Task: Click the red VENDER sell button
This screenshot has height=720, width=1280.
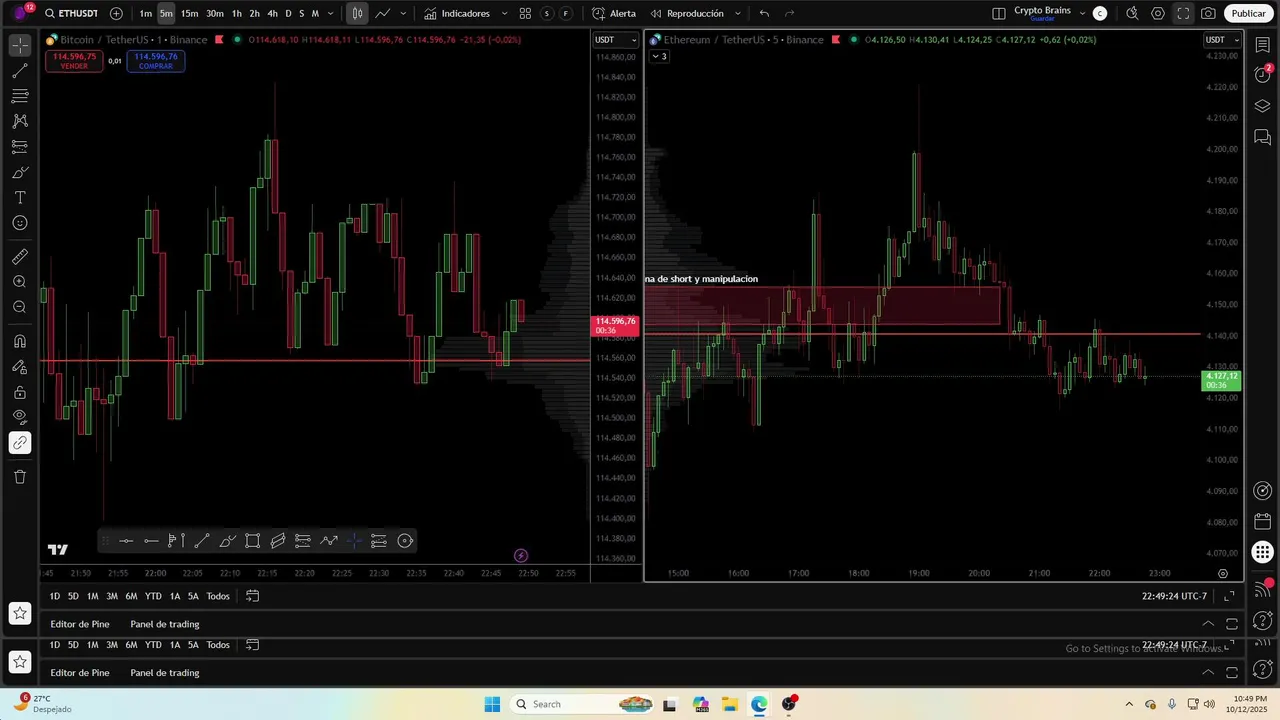Action: [x=75, y=61]
